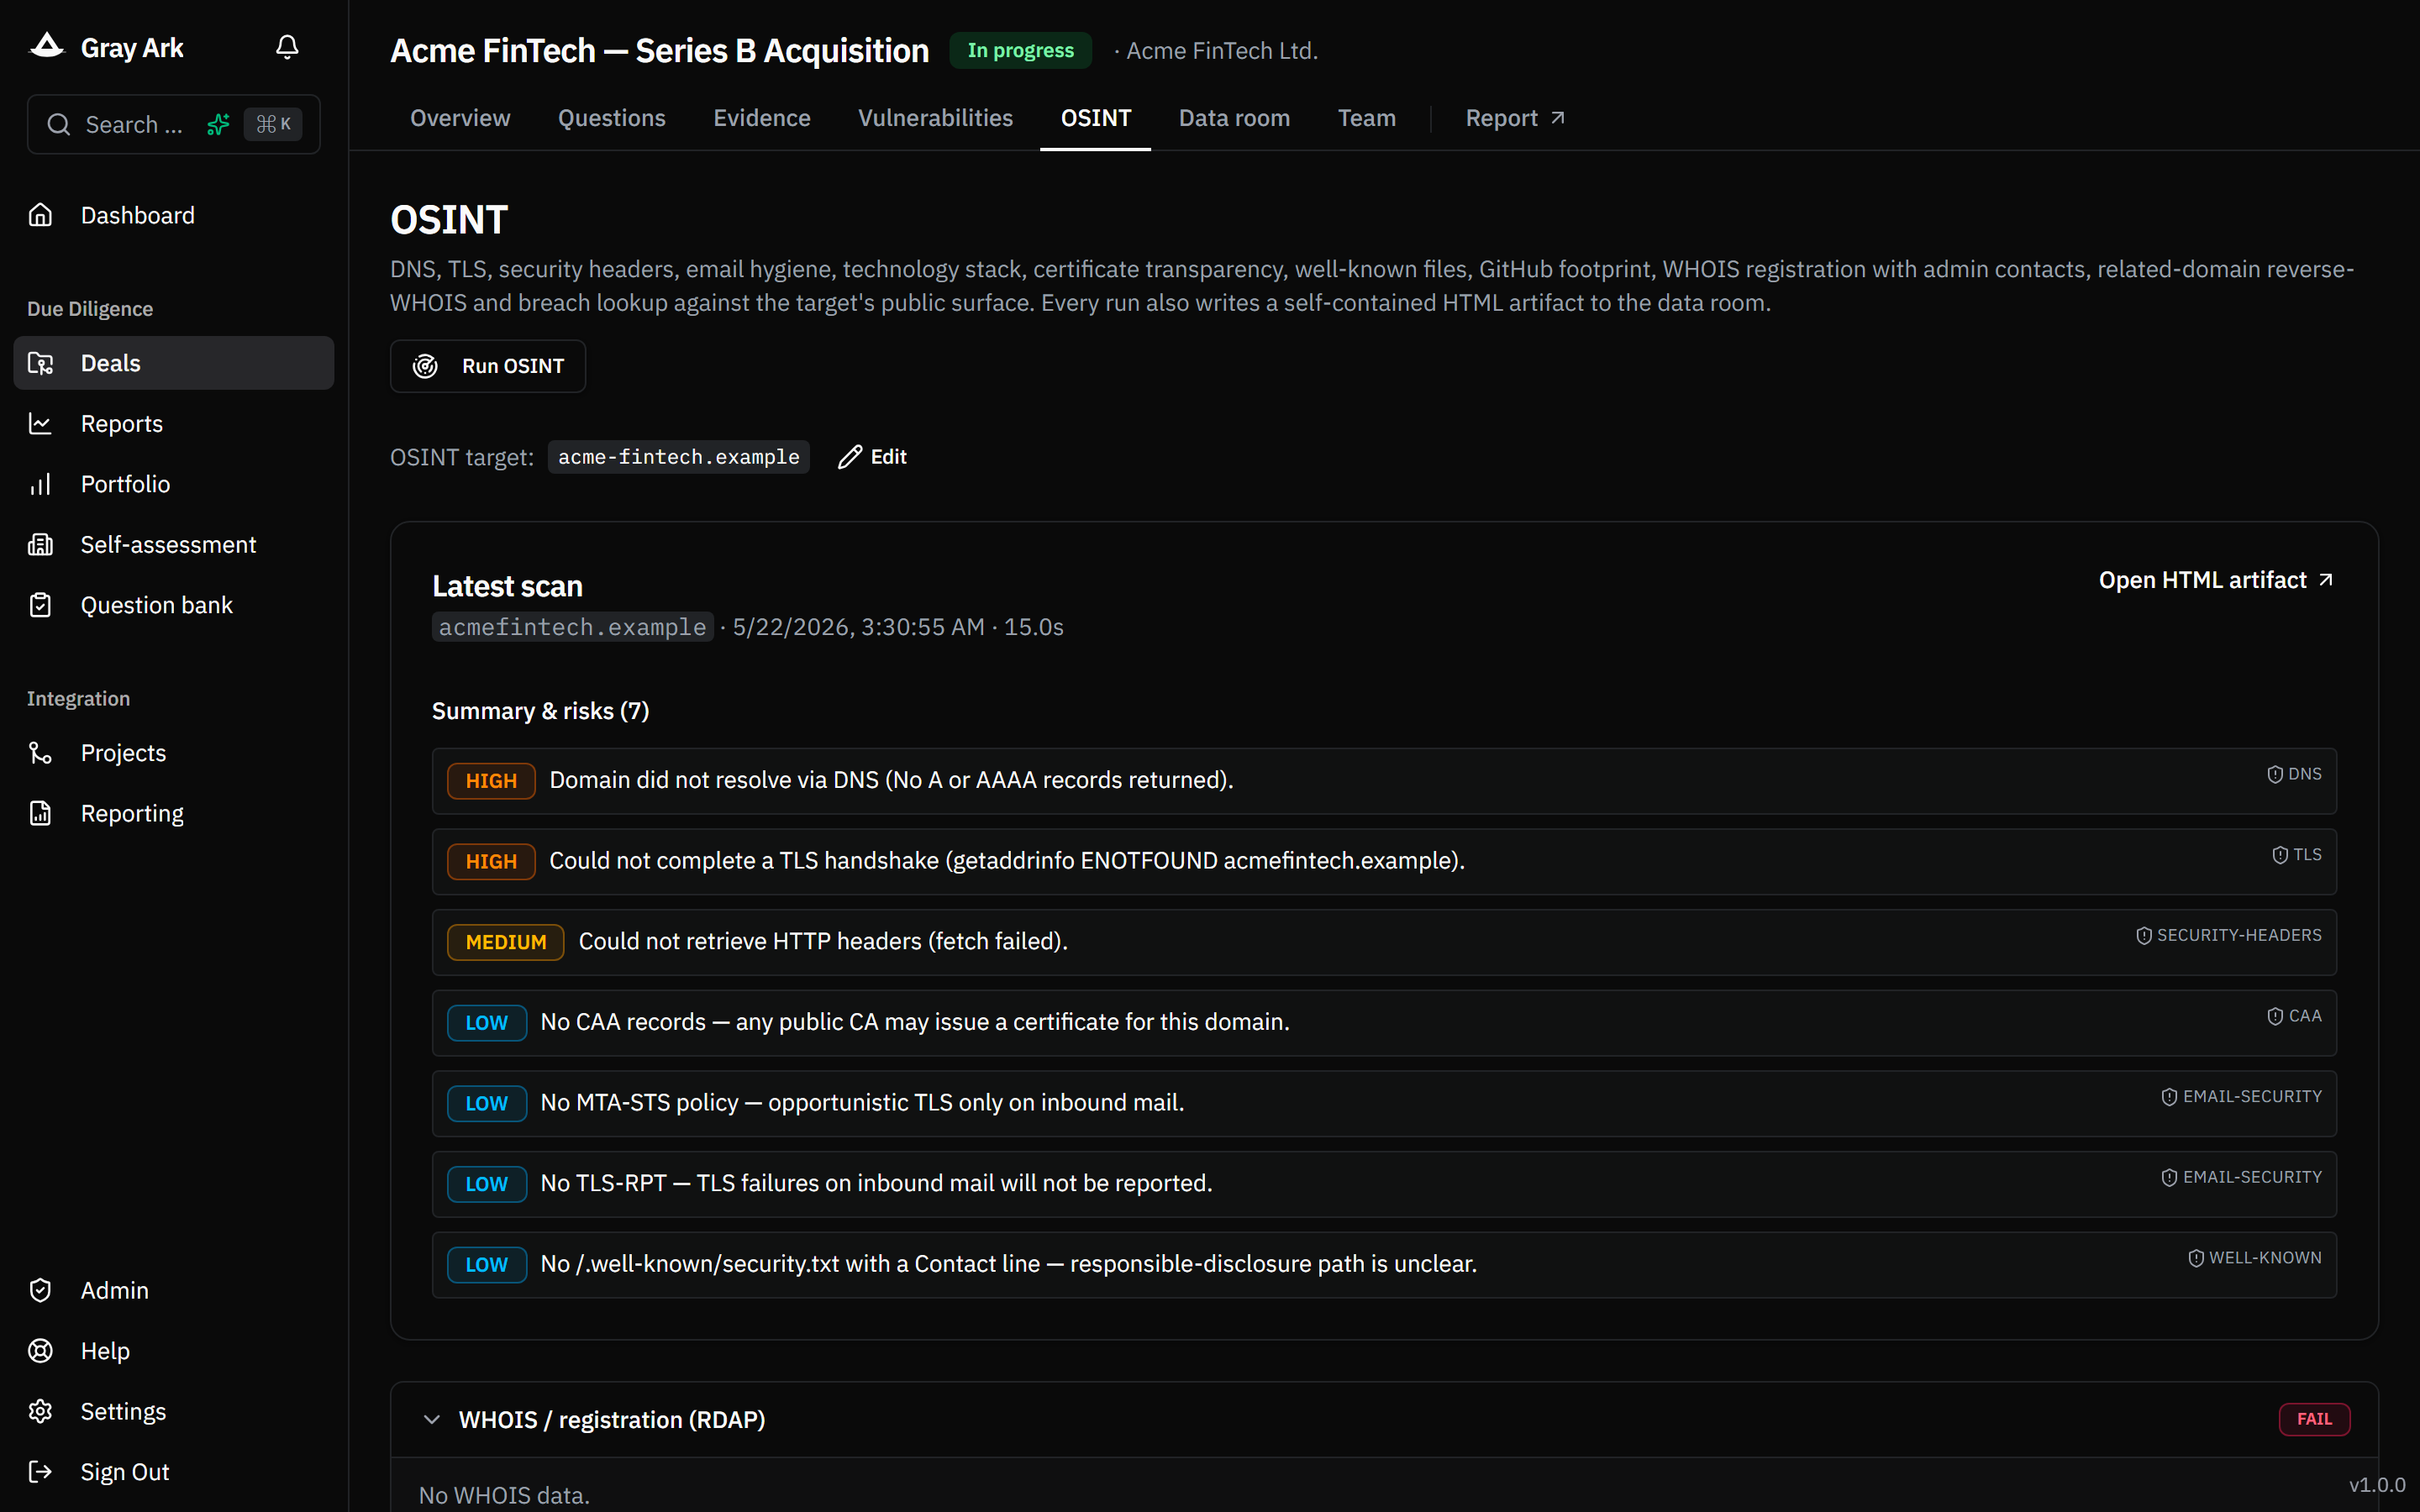The image size is (2420, 1512).
Task: Go to the Evidence tab
Action: 762,118
